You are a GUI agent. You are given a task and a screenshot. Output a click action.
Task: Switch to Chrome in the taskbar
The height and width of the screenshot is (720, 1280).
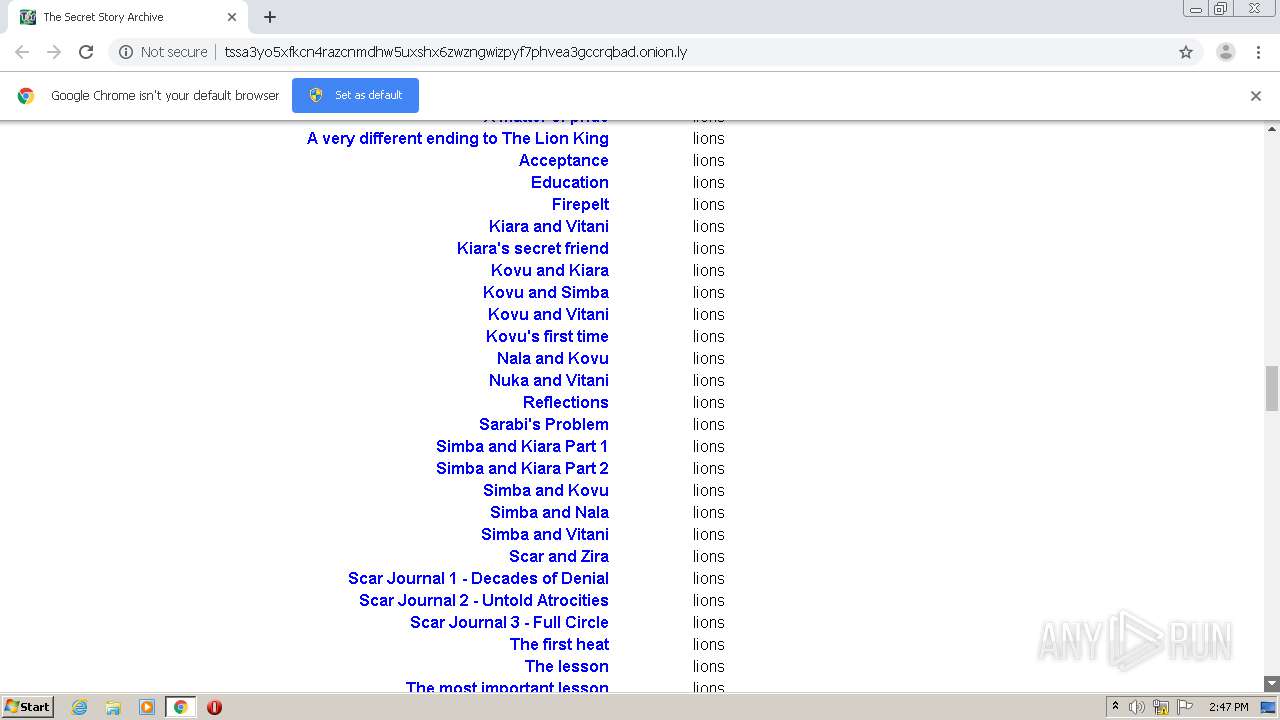pyautogui.click(x=180, y=707)
